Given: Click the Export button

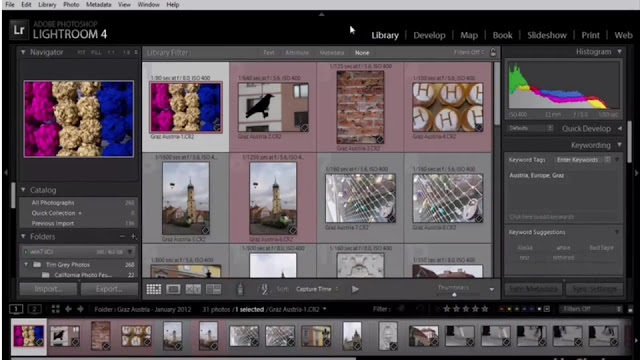Looking at the screenshot, I should pyautogui.click(x=109, y=289).
